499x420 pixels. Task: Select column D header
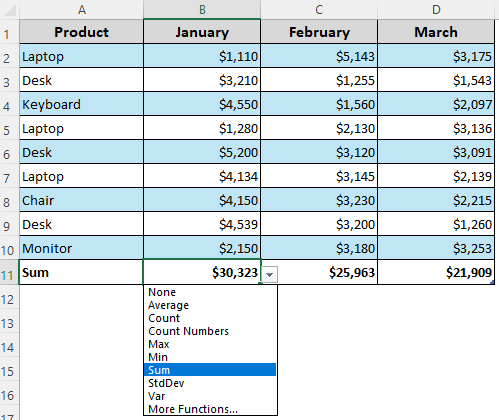[436, 9]
